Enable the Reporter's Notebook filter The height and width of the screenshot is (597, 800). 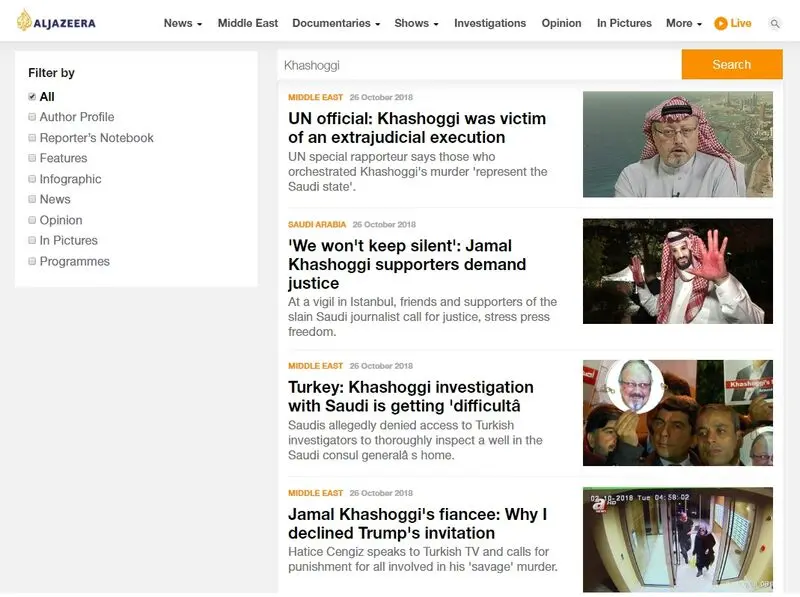click(32, 138)
